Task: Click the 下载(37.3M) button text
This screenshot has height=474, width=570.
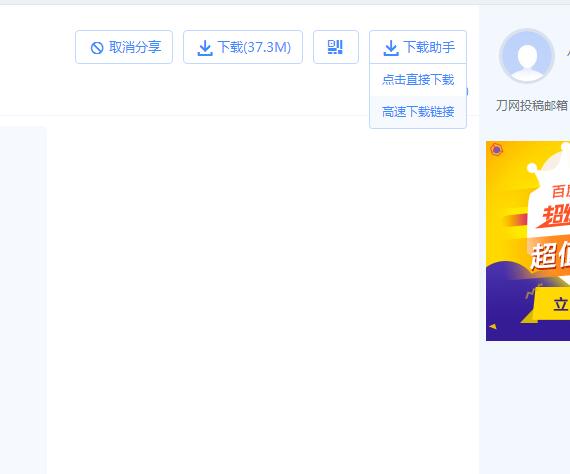Action: (x=254, y=47)
